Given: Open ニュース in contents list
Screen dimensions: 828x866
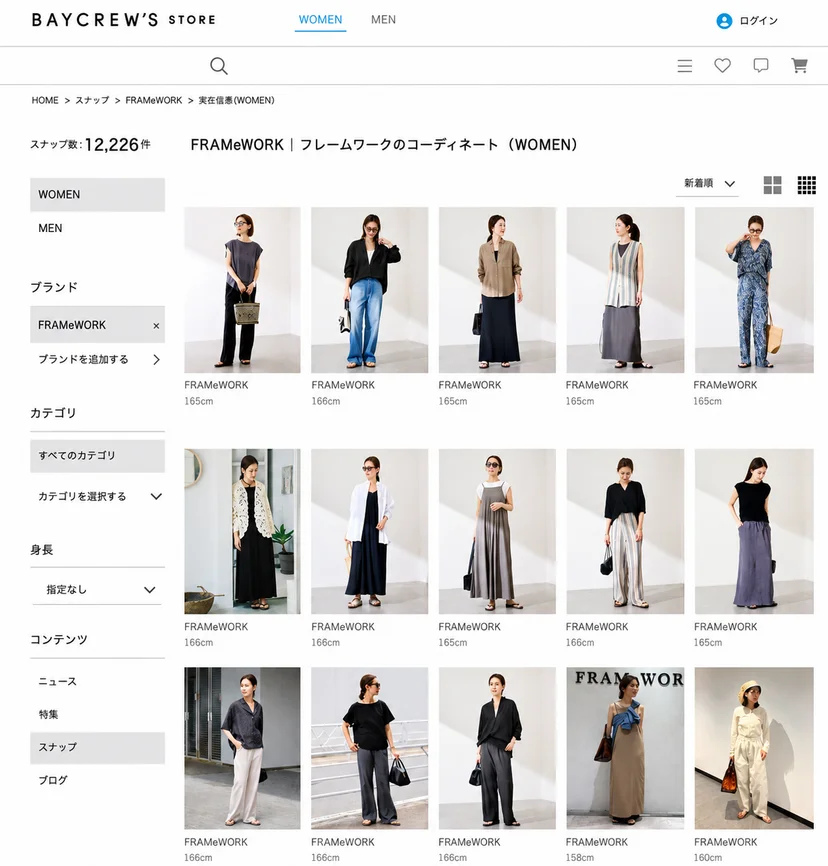Looking at the screenshot, I should pos(57,681).
